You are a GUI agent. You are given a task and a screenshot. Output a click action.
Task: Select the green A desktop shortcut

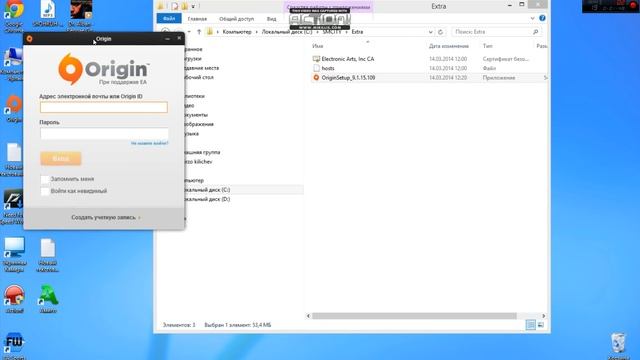pyautogui.click(x=48, y=299)
